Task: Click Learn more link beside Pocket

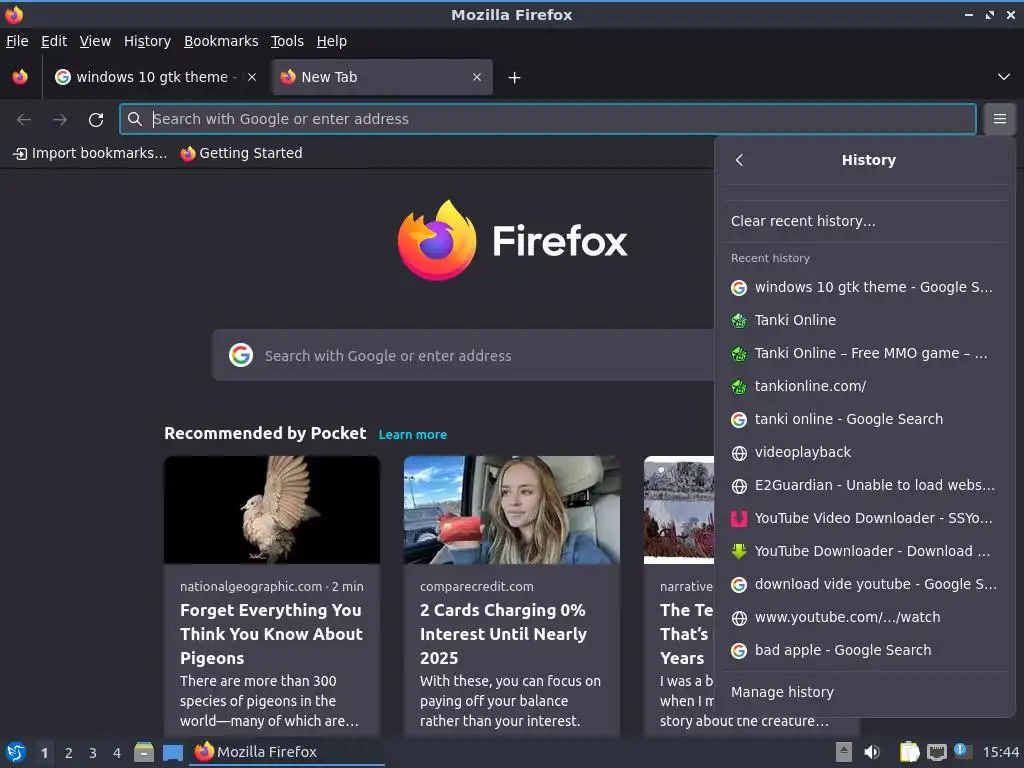Action: click(x=413, y=435)
